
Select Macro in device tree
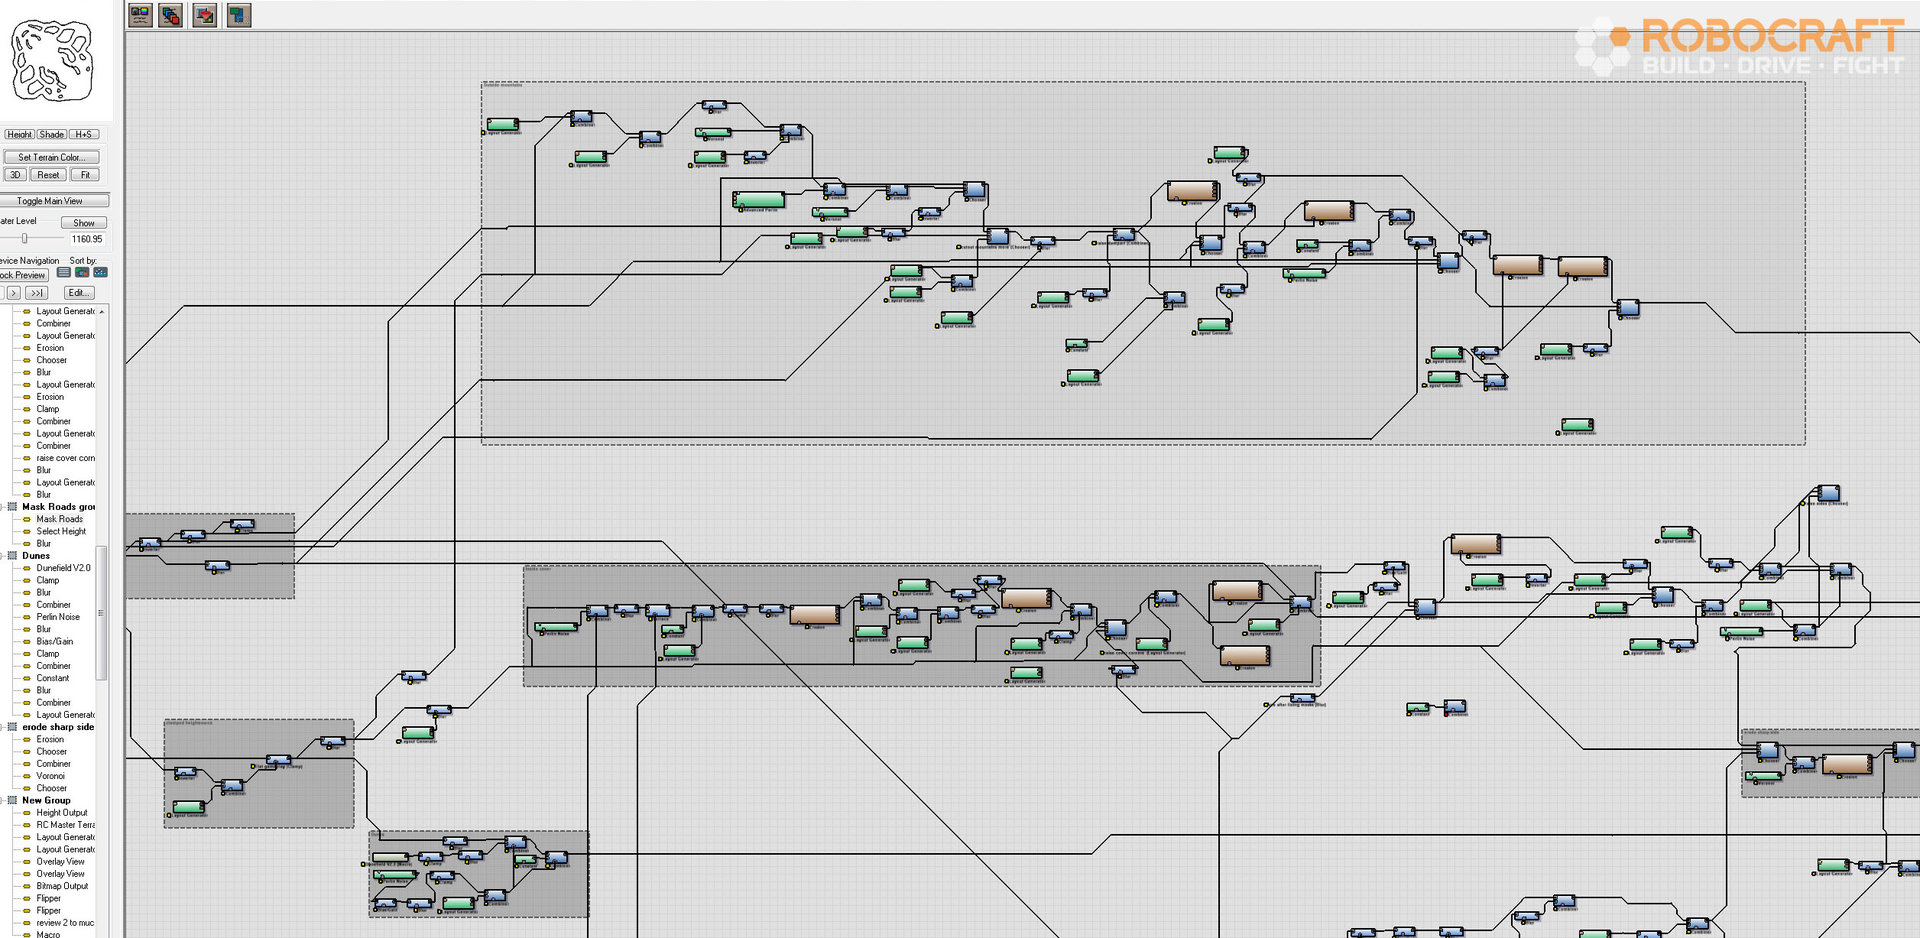tap(48, 934)
